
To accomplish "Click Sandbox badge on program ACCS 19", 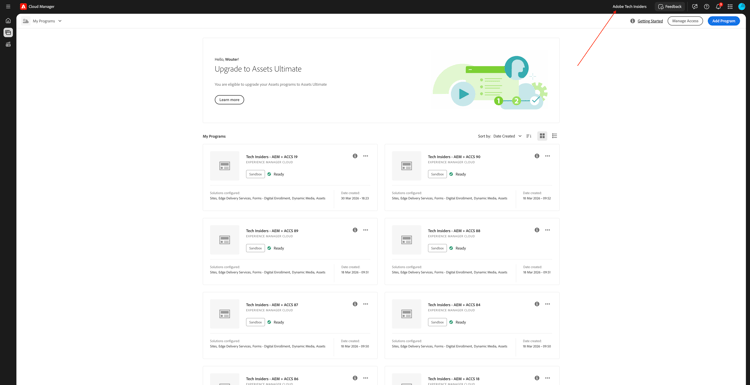I will (x=255, y=174).
